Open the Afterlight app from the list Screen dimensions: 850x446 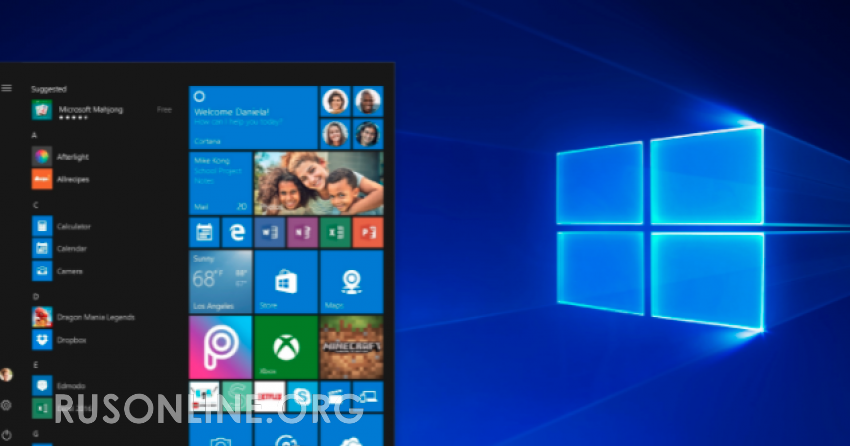(x=60, y=157)
